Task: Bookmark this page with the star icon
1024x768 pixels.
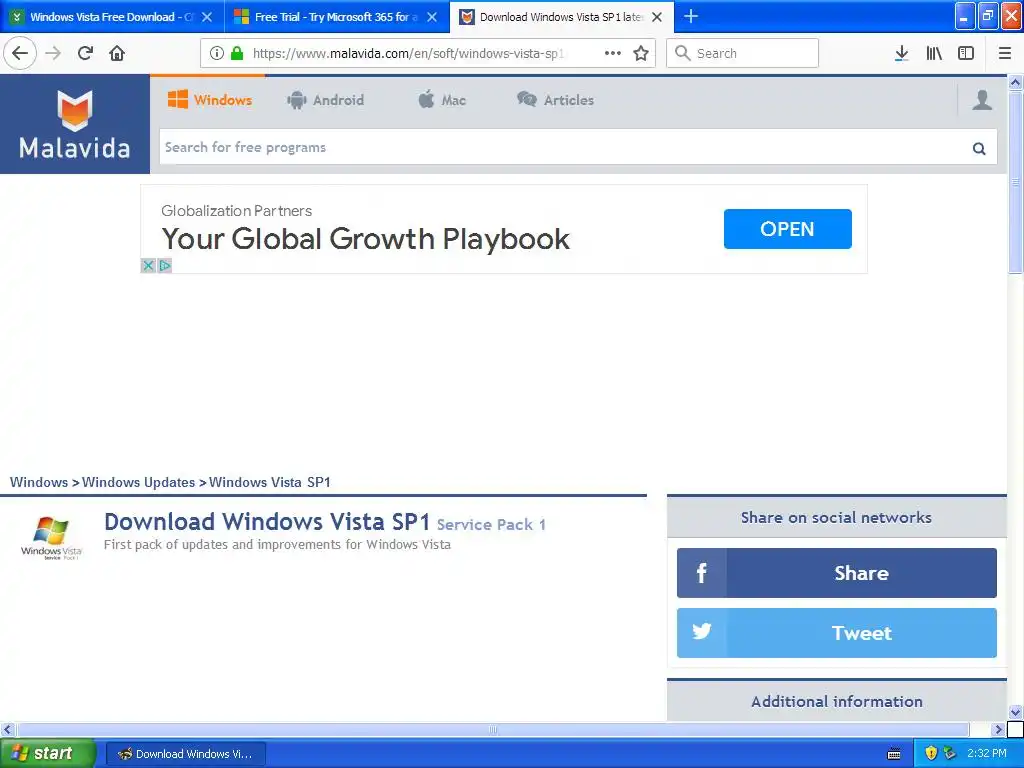Action: pyautogui.click(x=641, y=53)
